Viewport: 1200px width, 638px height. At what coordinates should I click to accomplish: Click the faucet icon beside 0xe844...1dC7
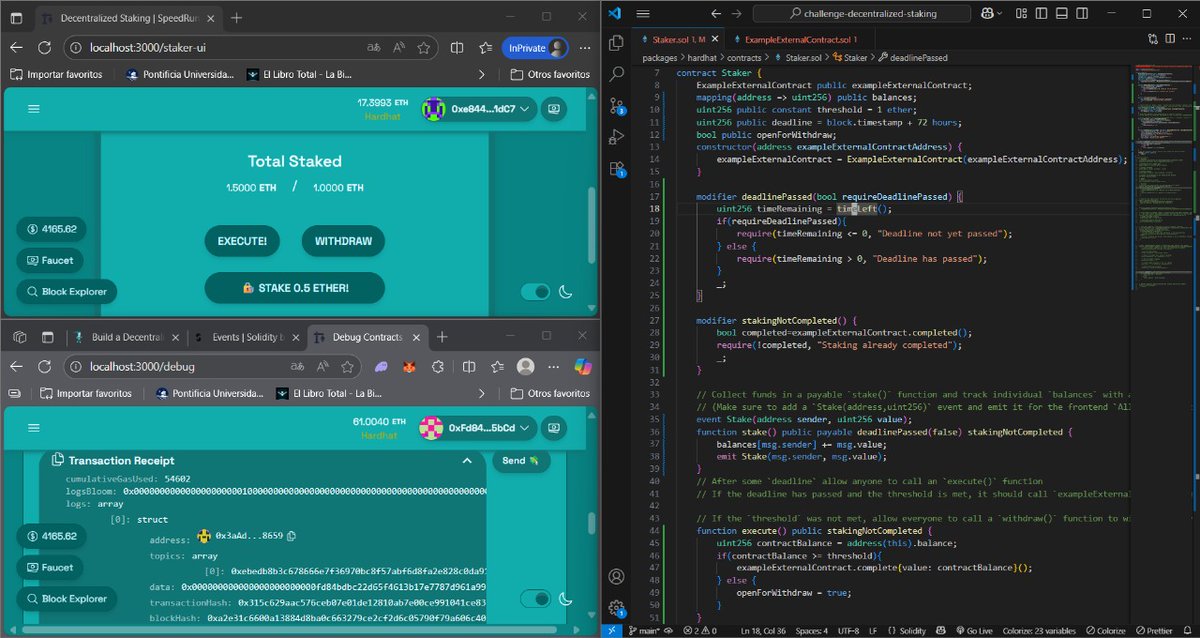click(x=555, y=109)
